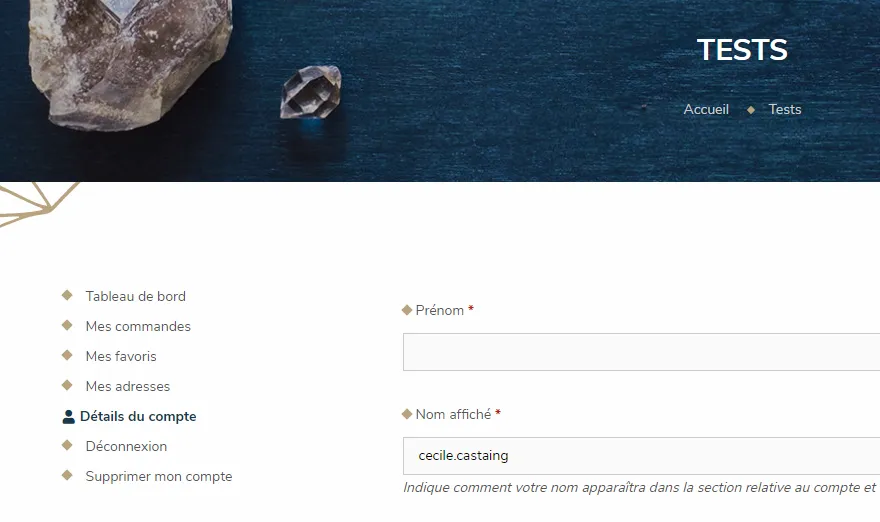Log out via Déconnexion link
This screenshot has height=522, width=880.
click(126, 446)
